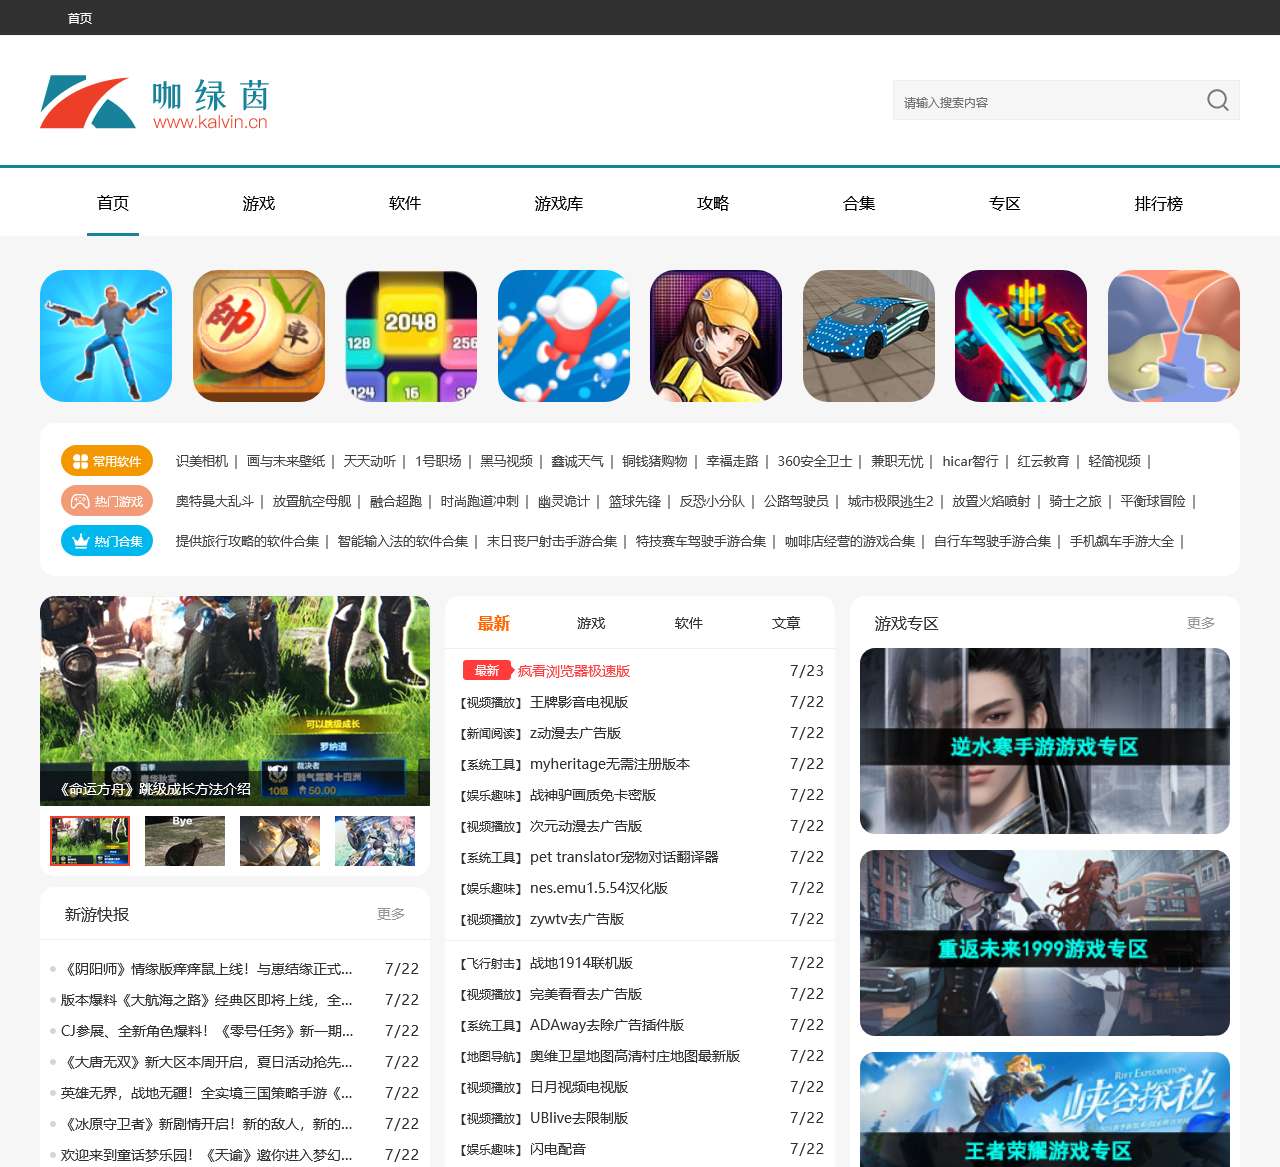Click the 热门游戏 gamepad badge
The height and width of the screenshot is (1167, 1280).
(x=107, y=501)
